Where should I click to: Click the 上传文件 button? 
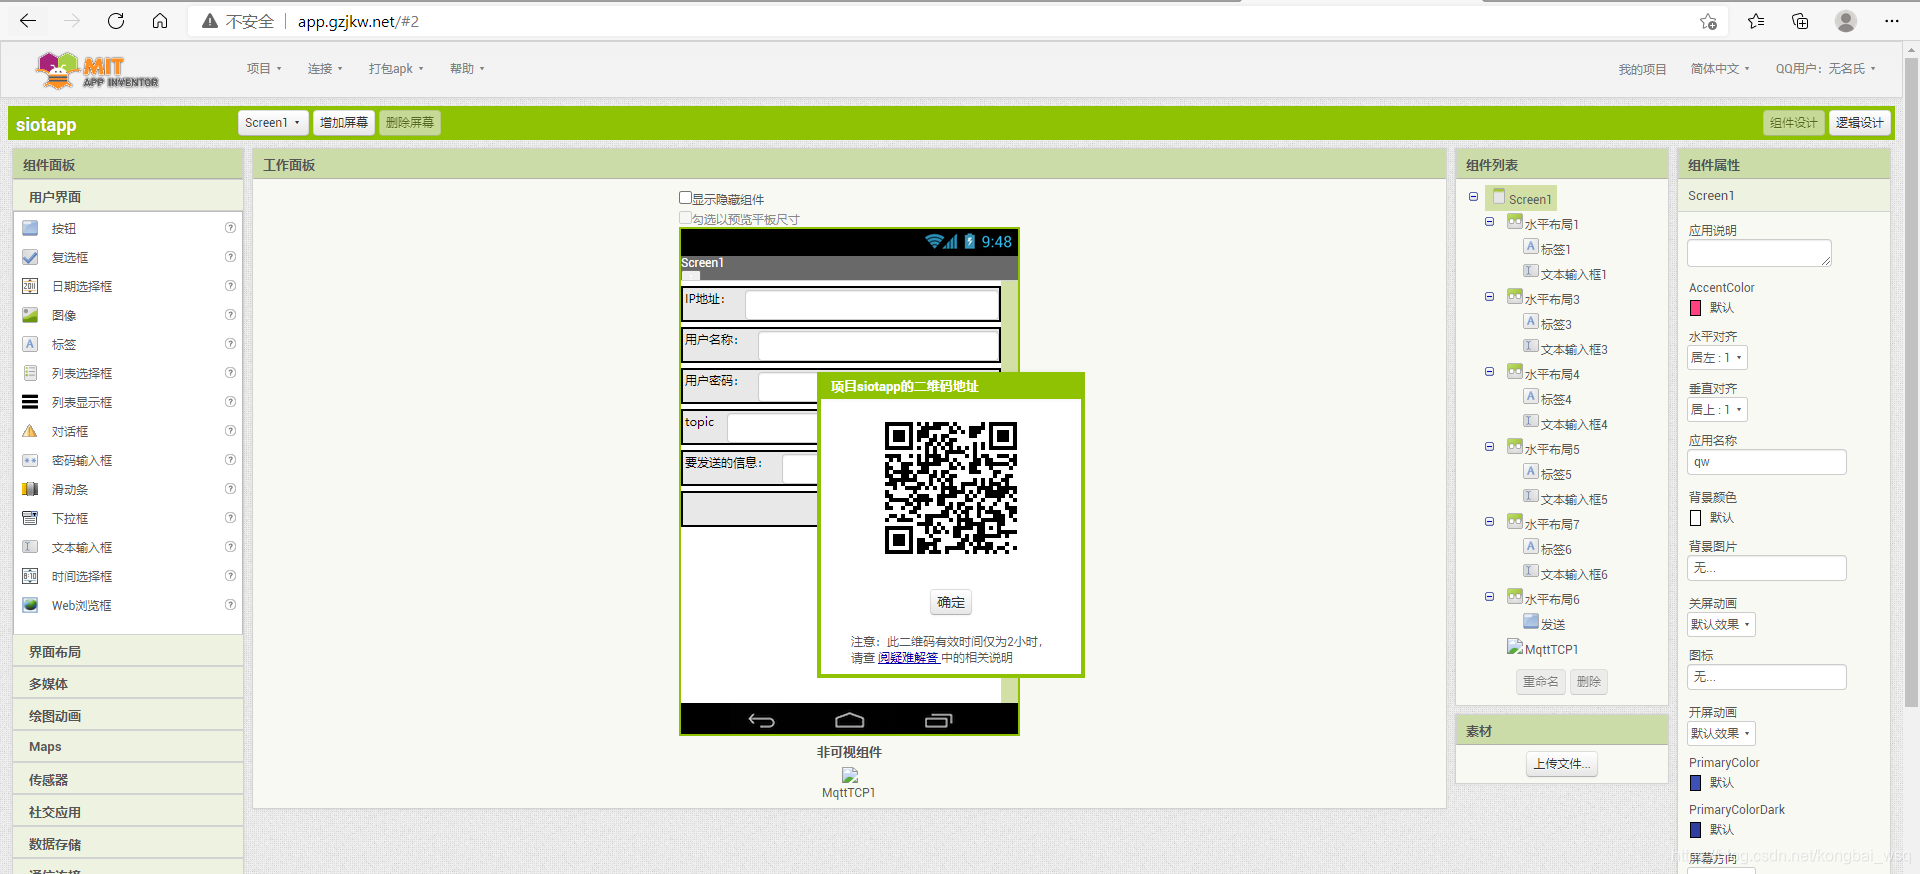tap(1561, 764)
